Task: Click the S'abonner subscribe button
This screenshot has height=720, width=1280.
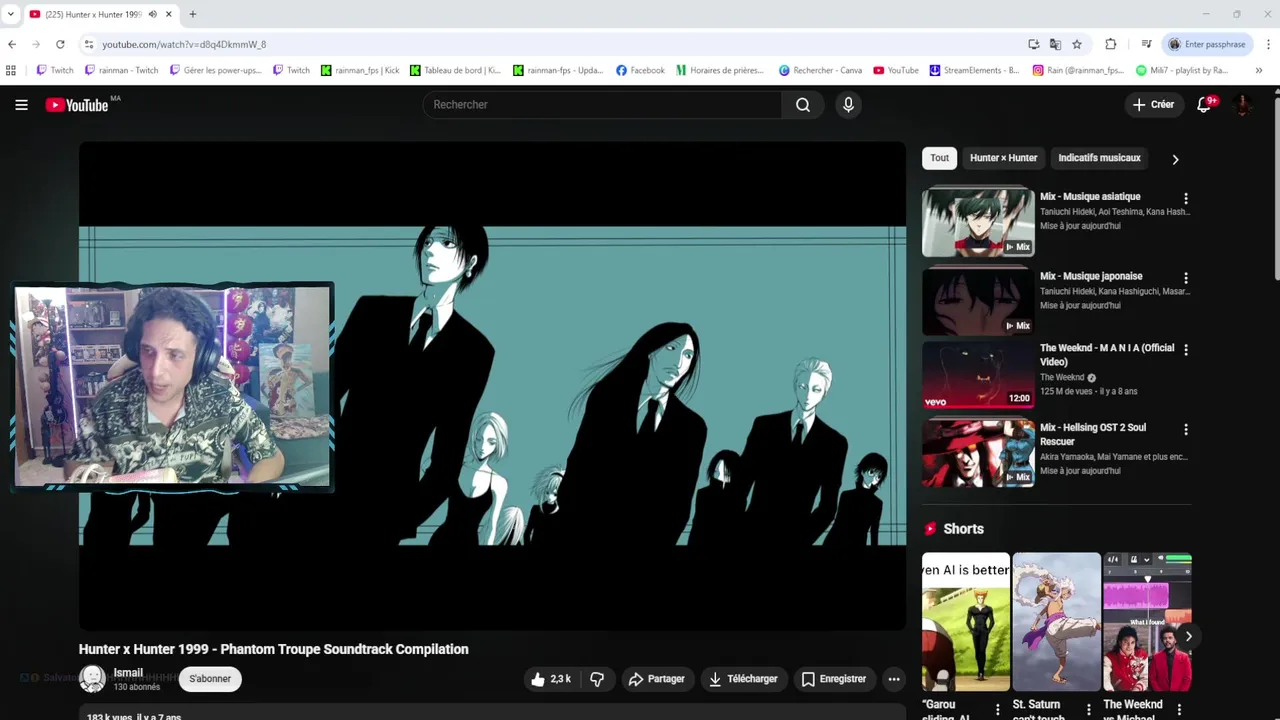Action: 210,679
